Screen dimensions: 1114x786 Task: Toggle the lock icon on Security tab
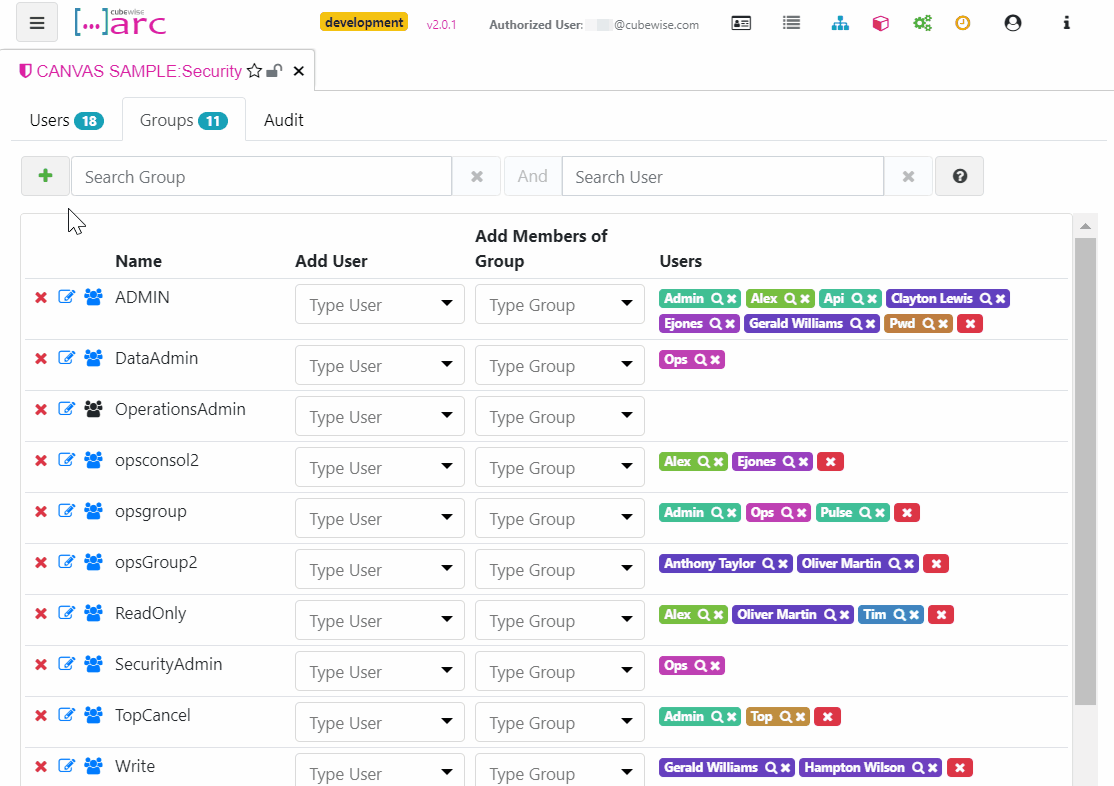(x=274, y=71)
